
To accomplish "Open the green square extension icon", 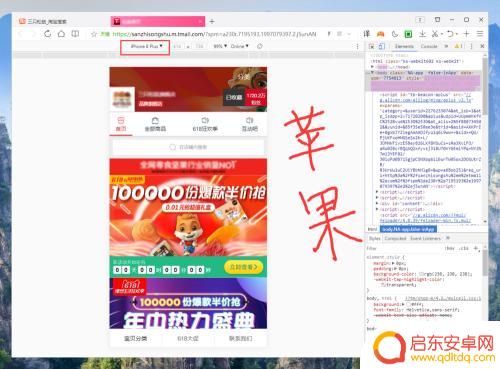I will (409, 34).
